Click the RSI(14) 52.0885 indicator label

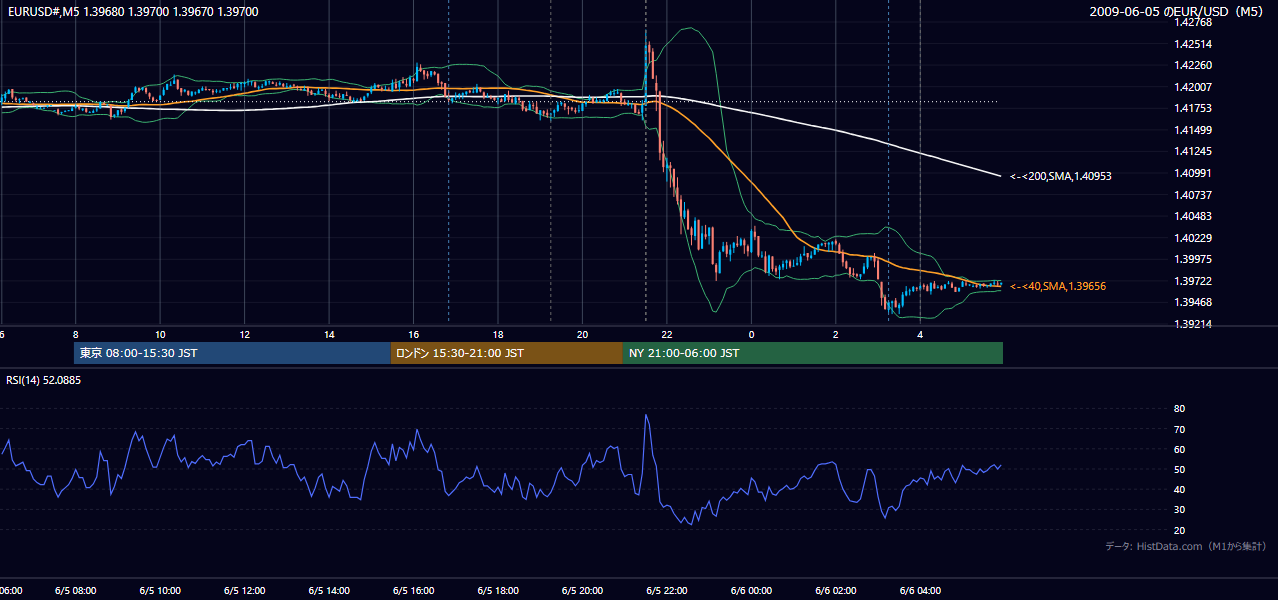[44, 380]
